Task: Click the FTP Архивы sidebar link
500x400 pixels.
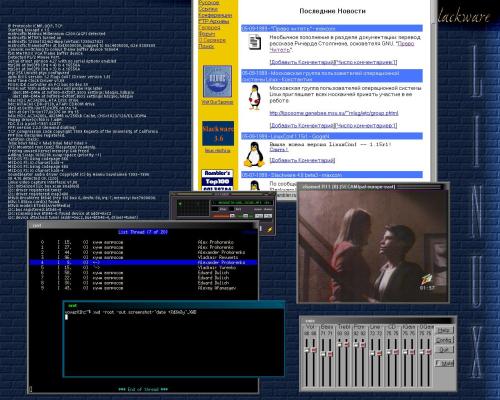Action: click(x=214, y=21)
